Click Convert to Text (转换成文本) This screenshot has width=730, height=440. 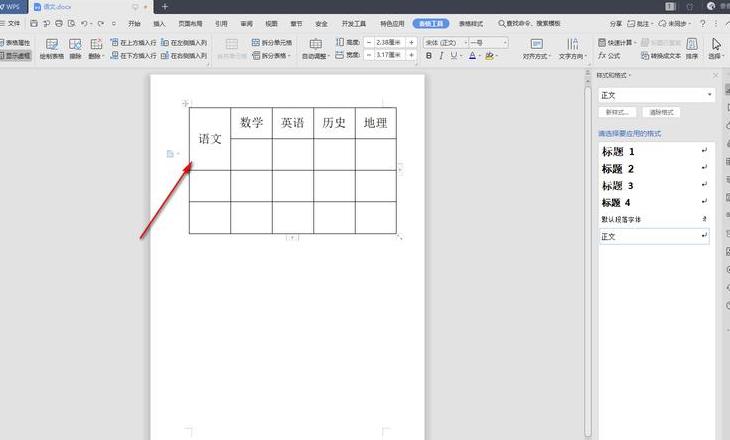tap(661, 55)
